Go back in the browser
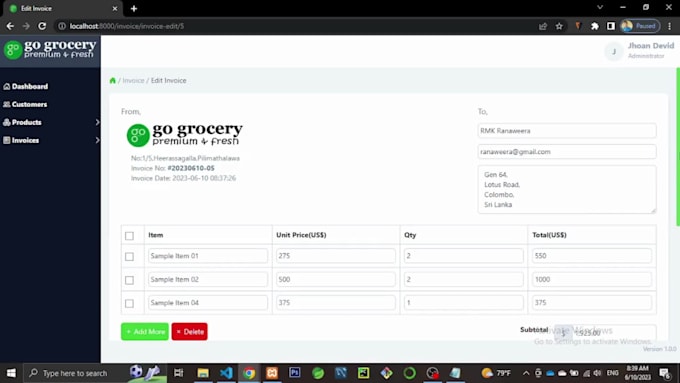 10,26
